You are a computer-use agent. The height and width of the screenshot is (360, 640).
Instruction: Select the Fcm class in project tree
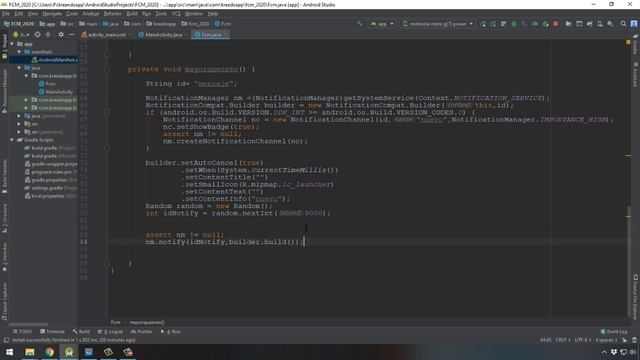(47, 84)
